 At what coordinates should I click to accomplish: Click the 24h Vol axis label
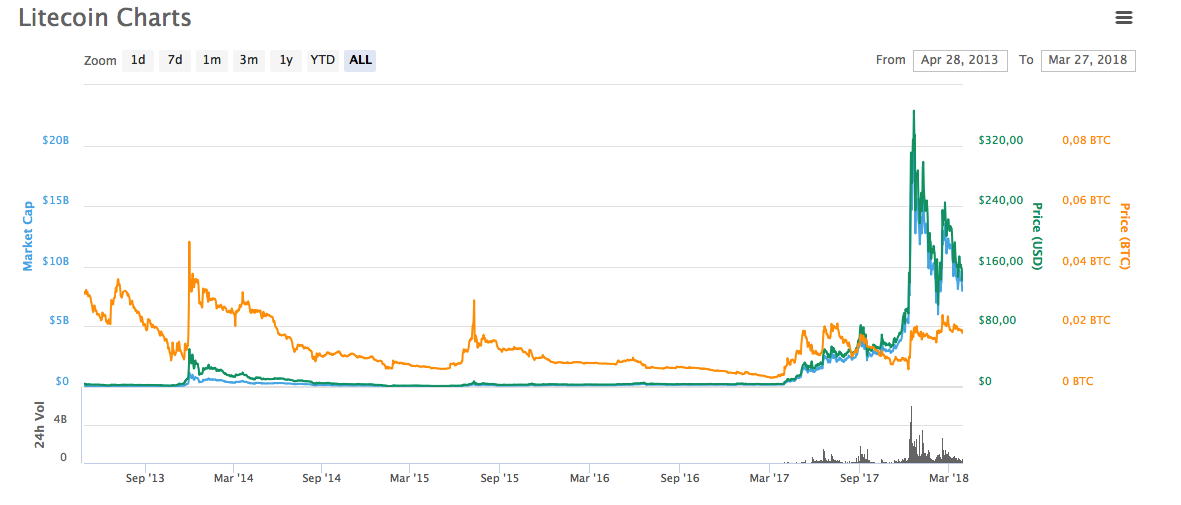click(40, 426)
